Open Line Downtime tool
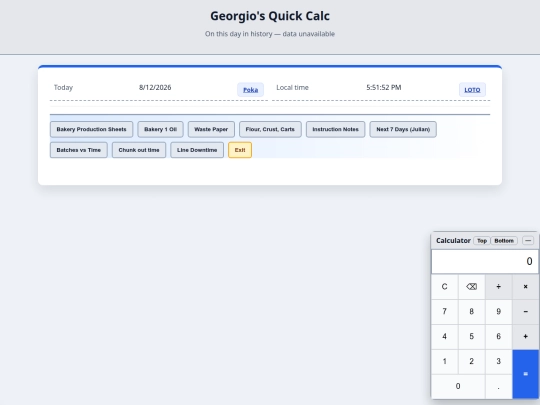The height and width of the screenshot is (405, 540). 197,150
